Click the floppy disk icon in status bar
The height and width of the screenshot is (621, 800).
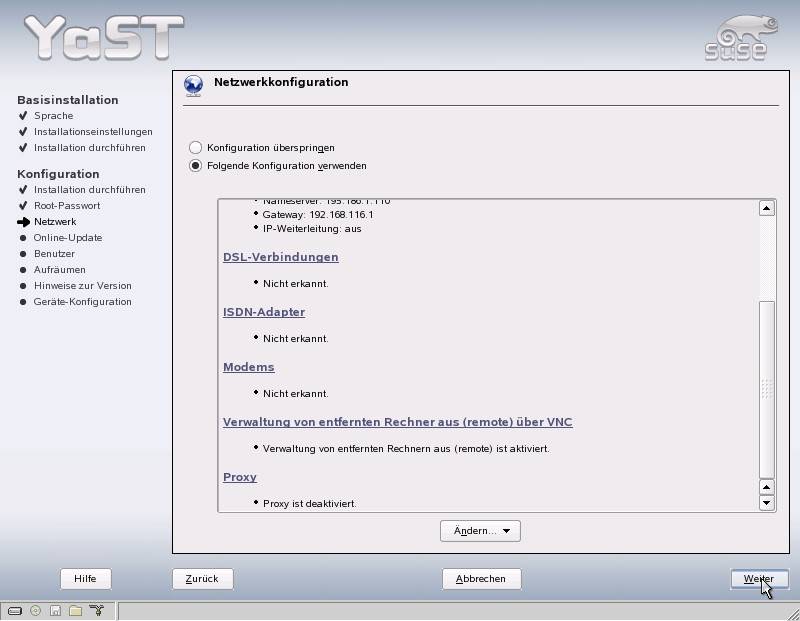coord(56,610)
